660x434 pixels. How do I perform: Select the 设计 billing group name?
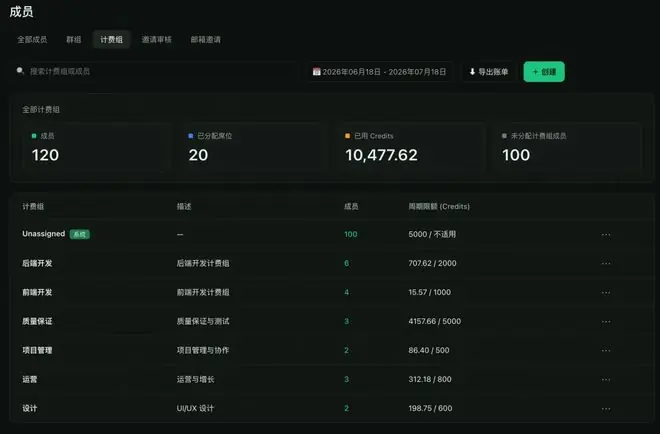[29, 408]
